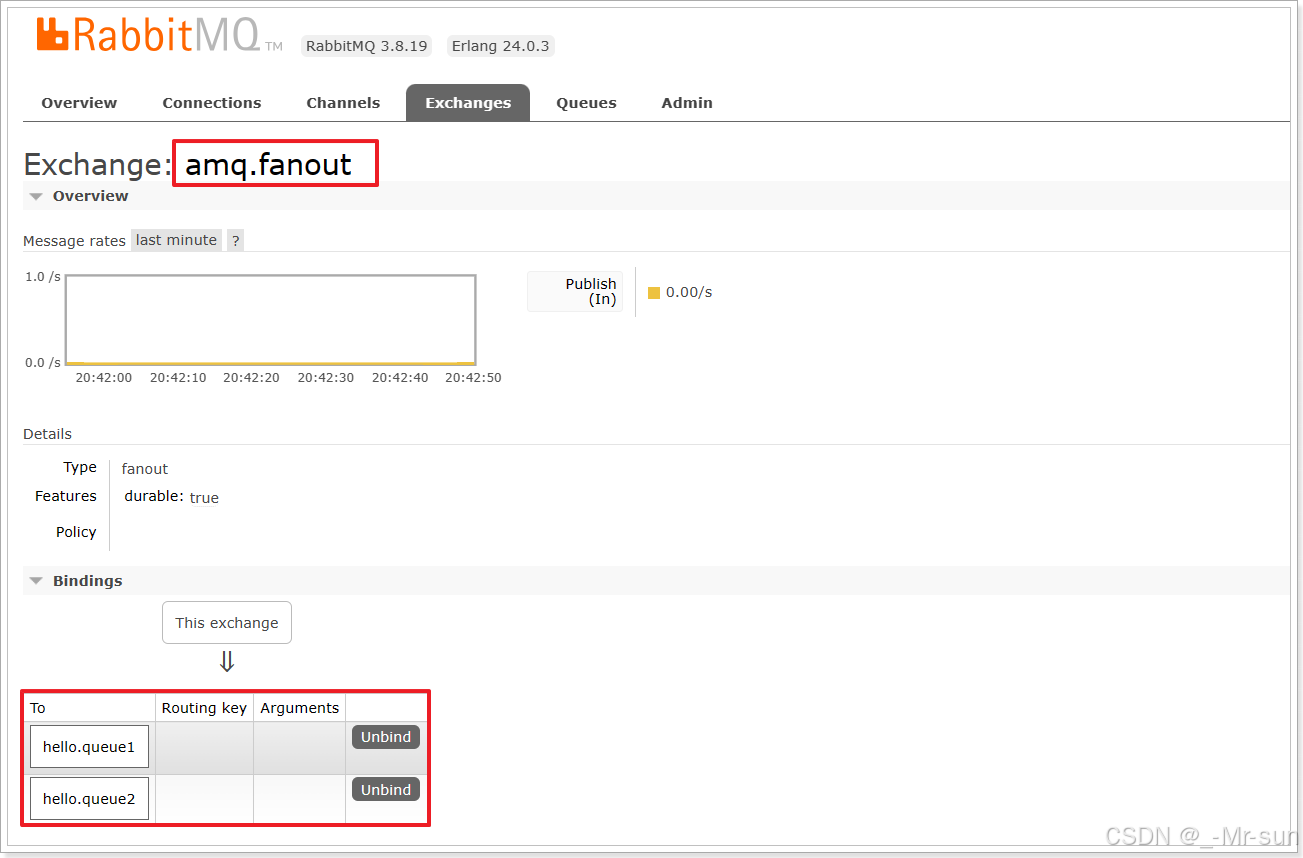Unbind hello.queue2 from the exchange
The width and height of the screenshot is (1303, 858).
386,789
